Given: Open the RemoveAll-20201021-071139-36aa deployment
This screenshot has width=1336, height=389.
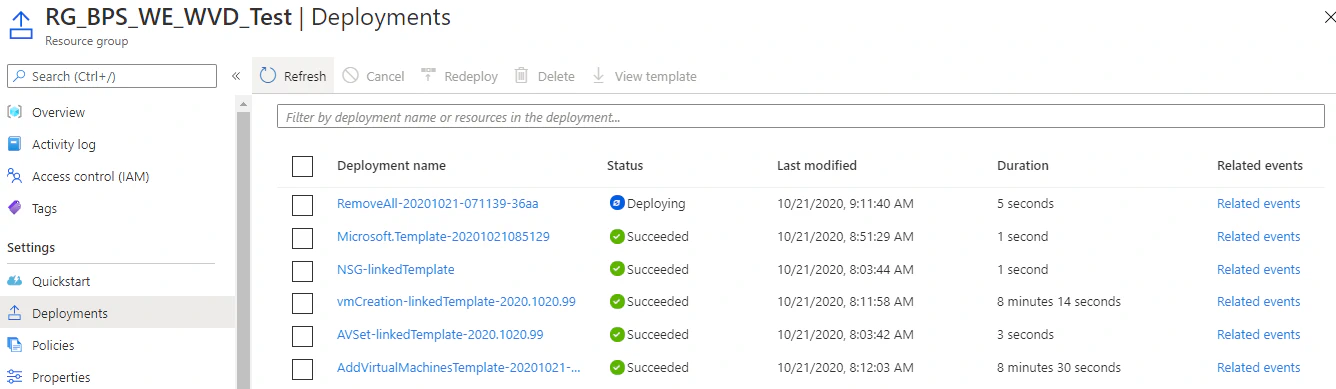Looking at the screenshot, I should tap(437, 203).
